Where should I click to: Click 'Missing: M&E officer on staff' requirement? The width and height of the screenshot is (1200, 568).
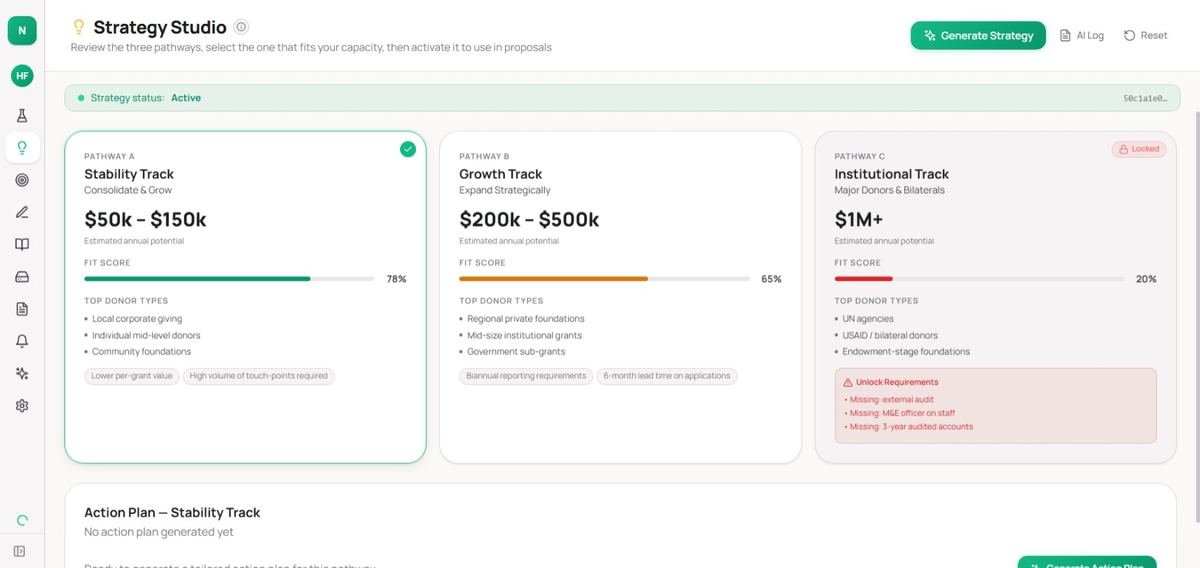(902, 413)
